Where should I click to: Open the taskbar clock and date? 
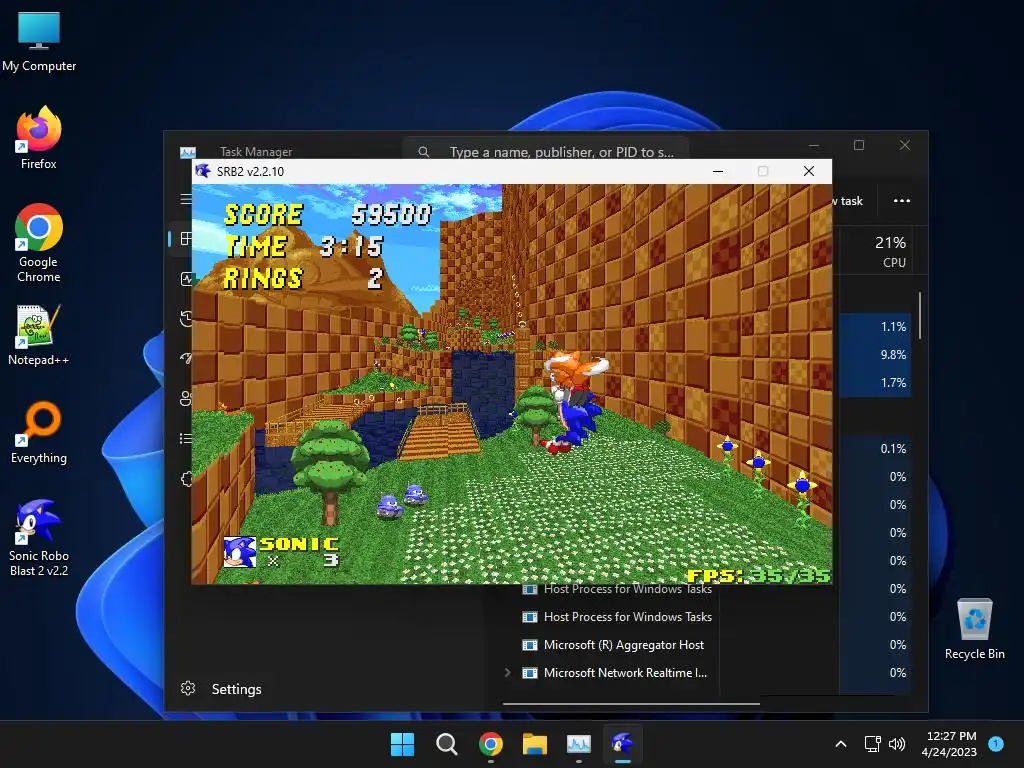pos(950,744)
